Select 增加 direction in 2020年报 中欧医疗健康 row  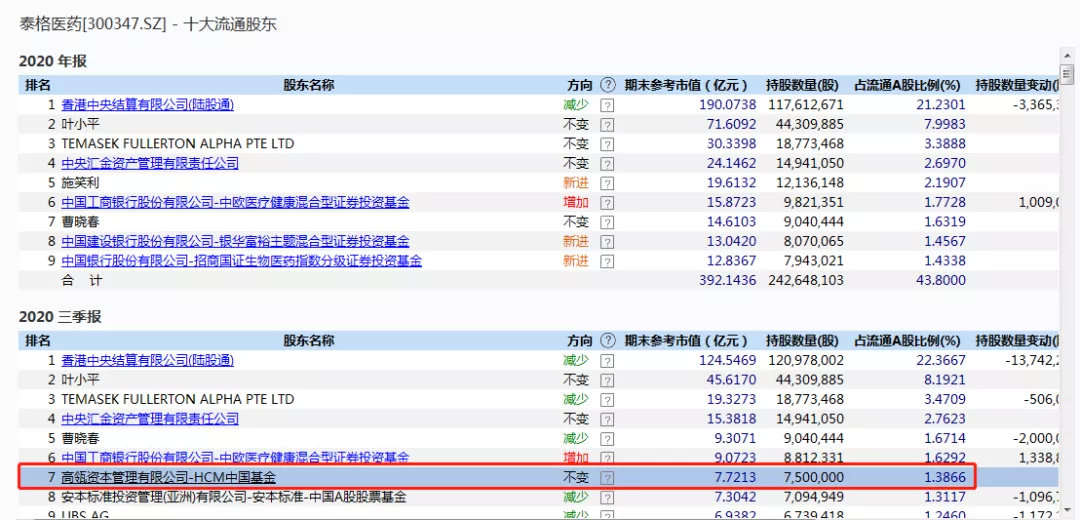[x=577, y=202]
